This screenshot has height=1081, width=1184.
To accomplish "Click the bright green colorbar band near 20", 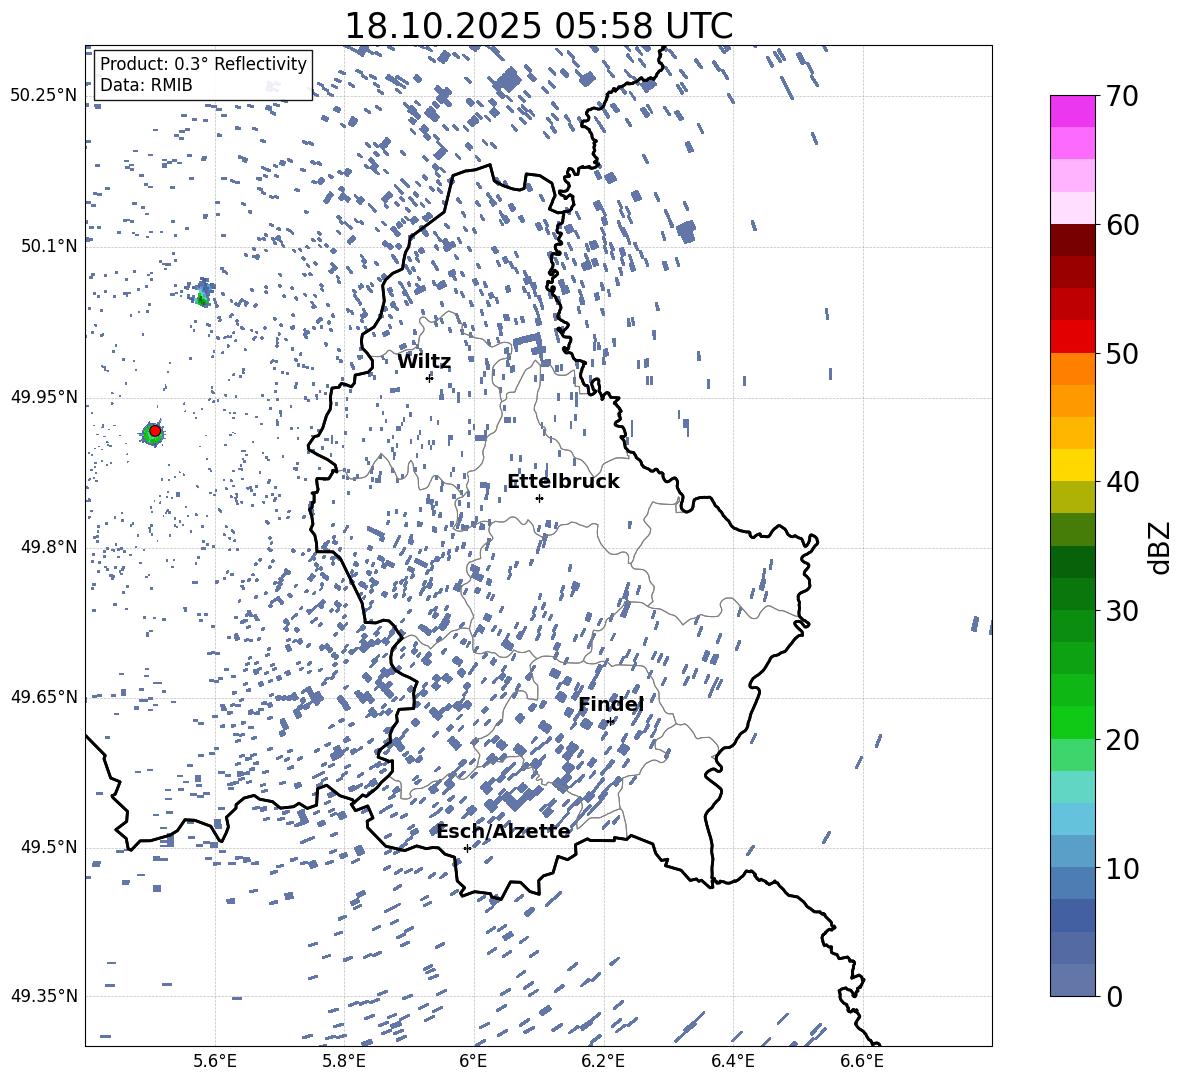I will coord(1073,722).
